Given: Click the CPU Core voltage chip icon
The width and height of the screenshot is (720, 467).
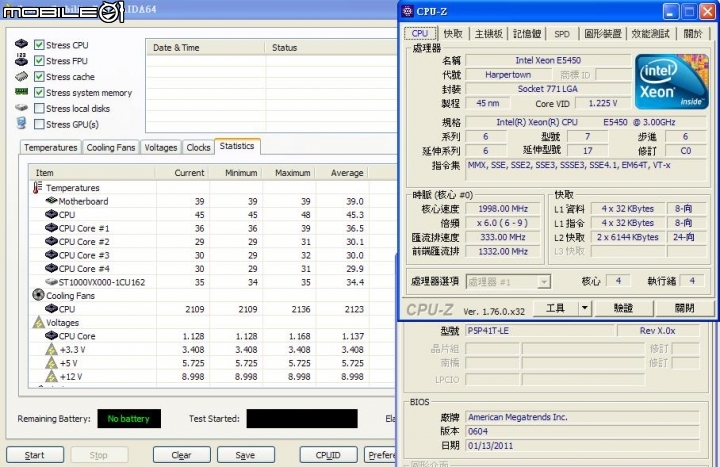Looking at the screenshot, I should click(x=51, y=336).
